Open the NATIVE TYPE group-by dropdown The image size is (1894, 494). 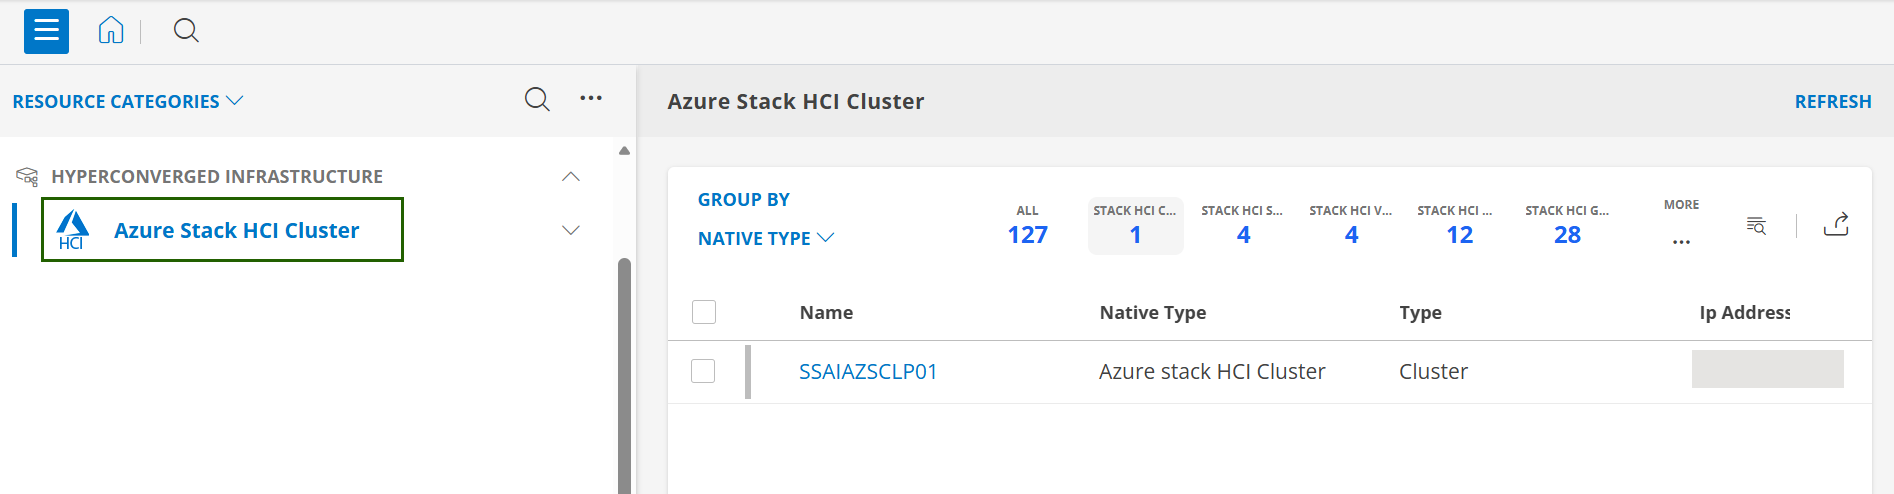(x=766, y=238)
